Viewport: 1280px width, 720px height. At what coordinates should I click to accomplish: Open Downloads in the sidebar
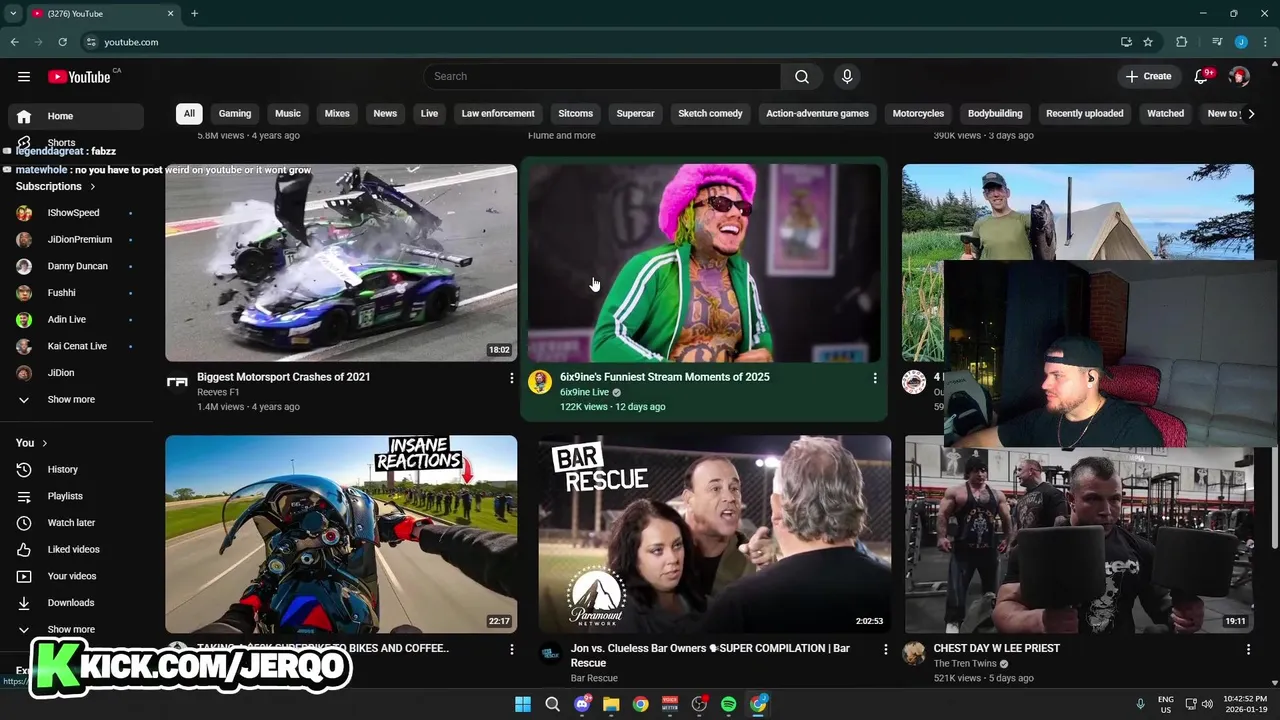76,603
